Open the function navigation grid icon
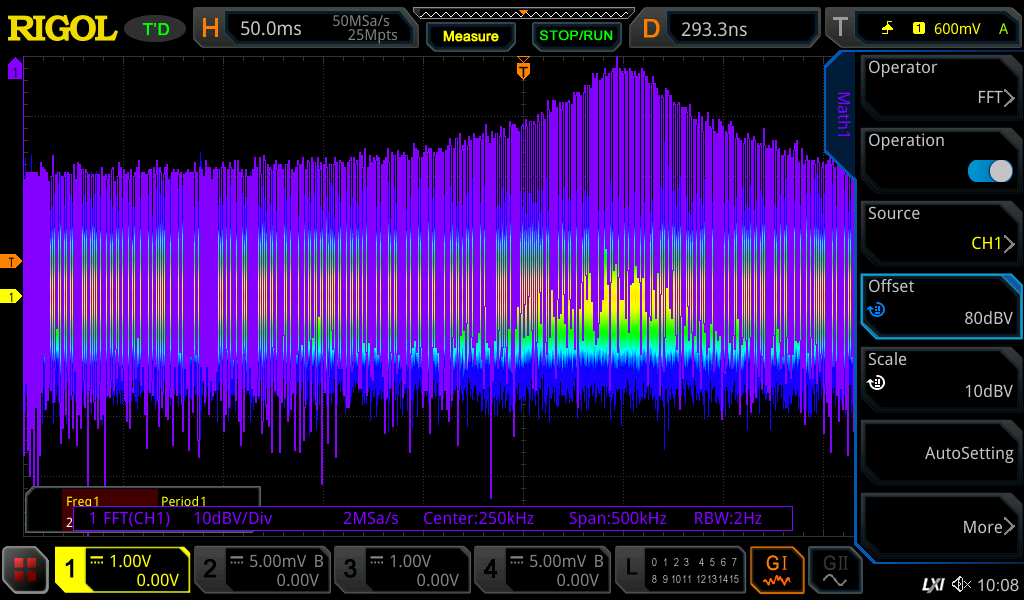This screenshot has height=600, width=1024. pyautogui.click(x=25, y=570)
